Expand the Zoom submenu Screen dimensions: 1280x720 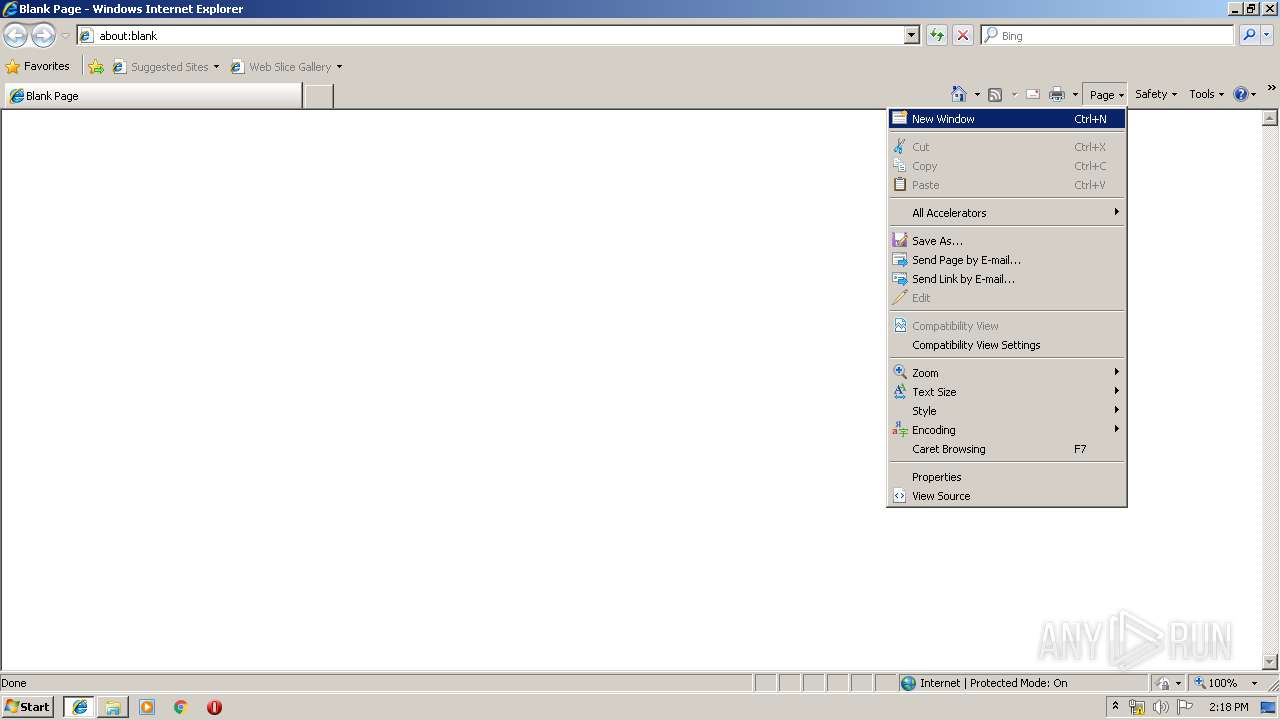coord(1007,373)
